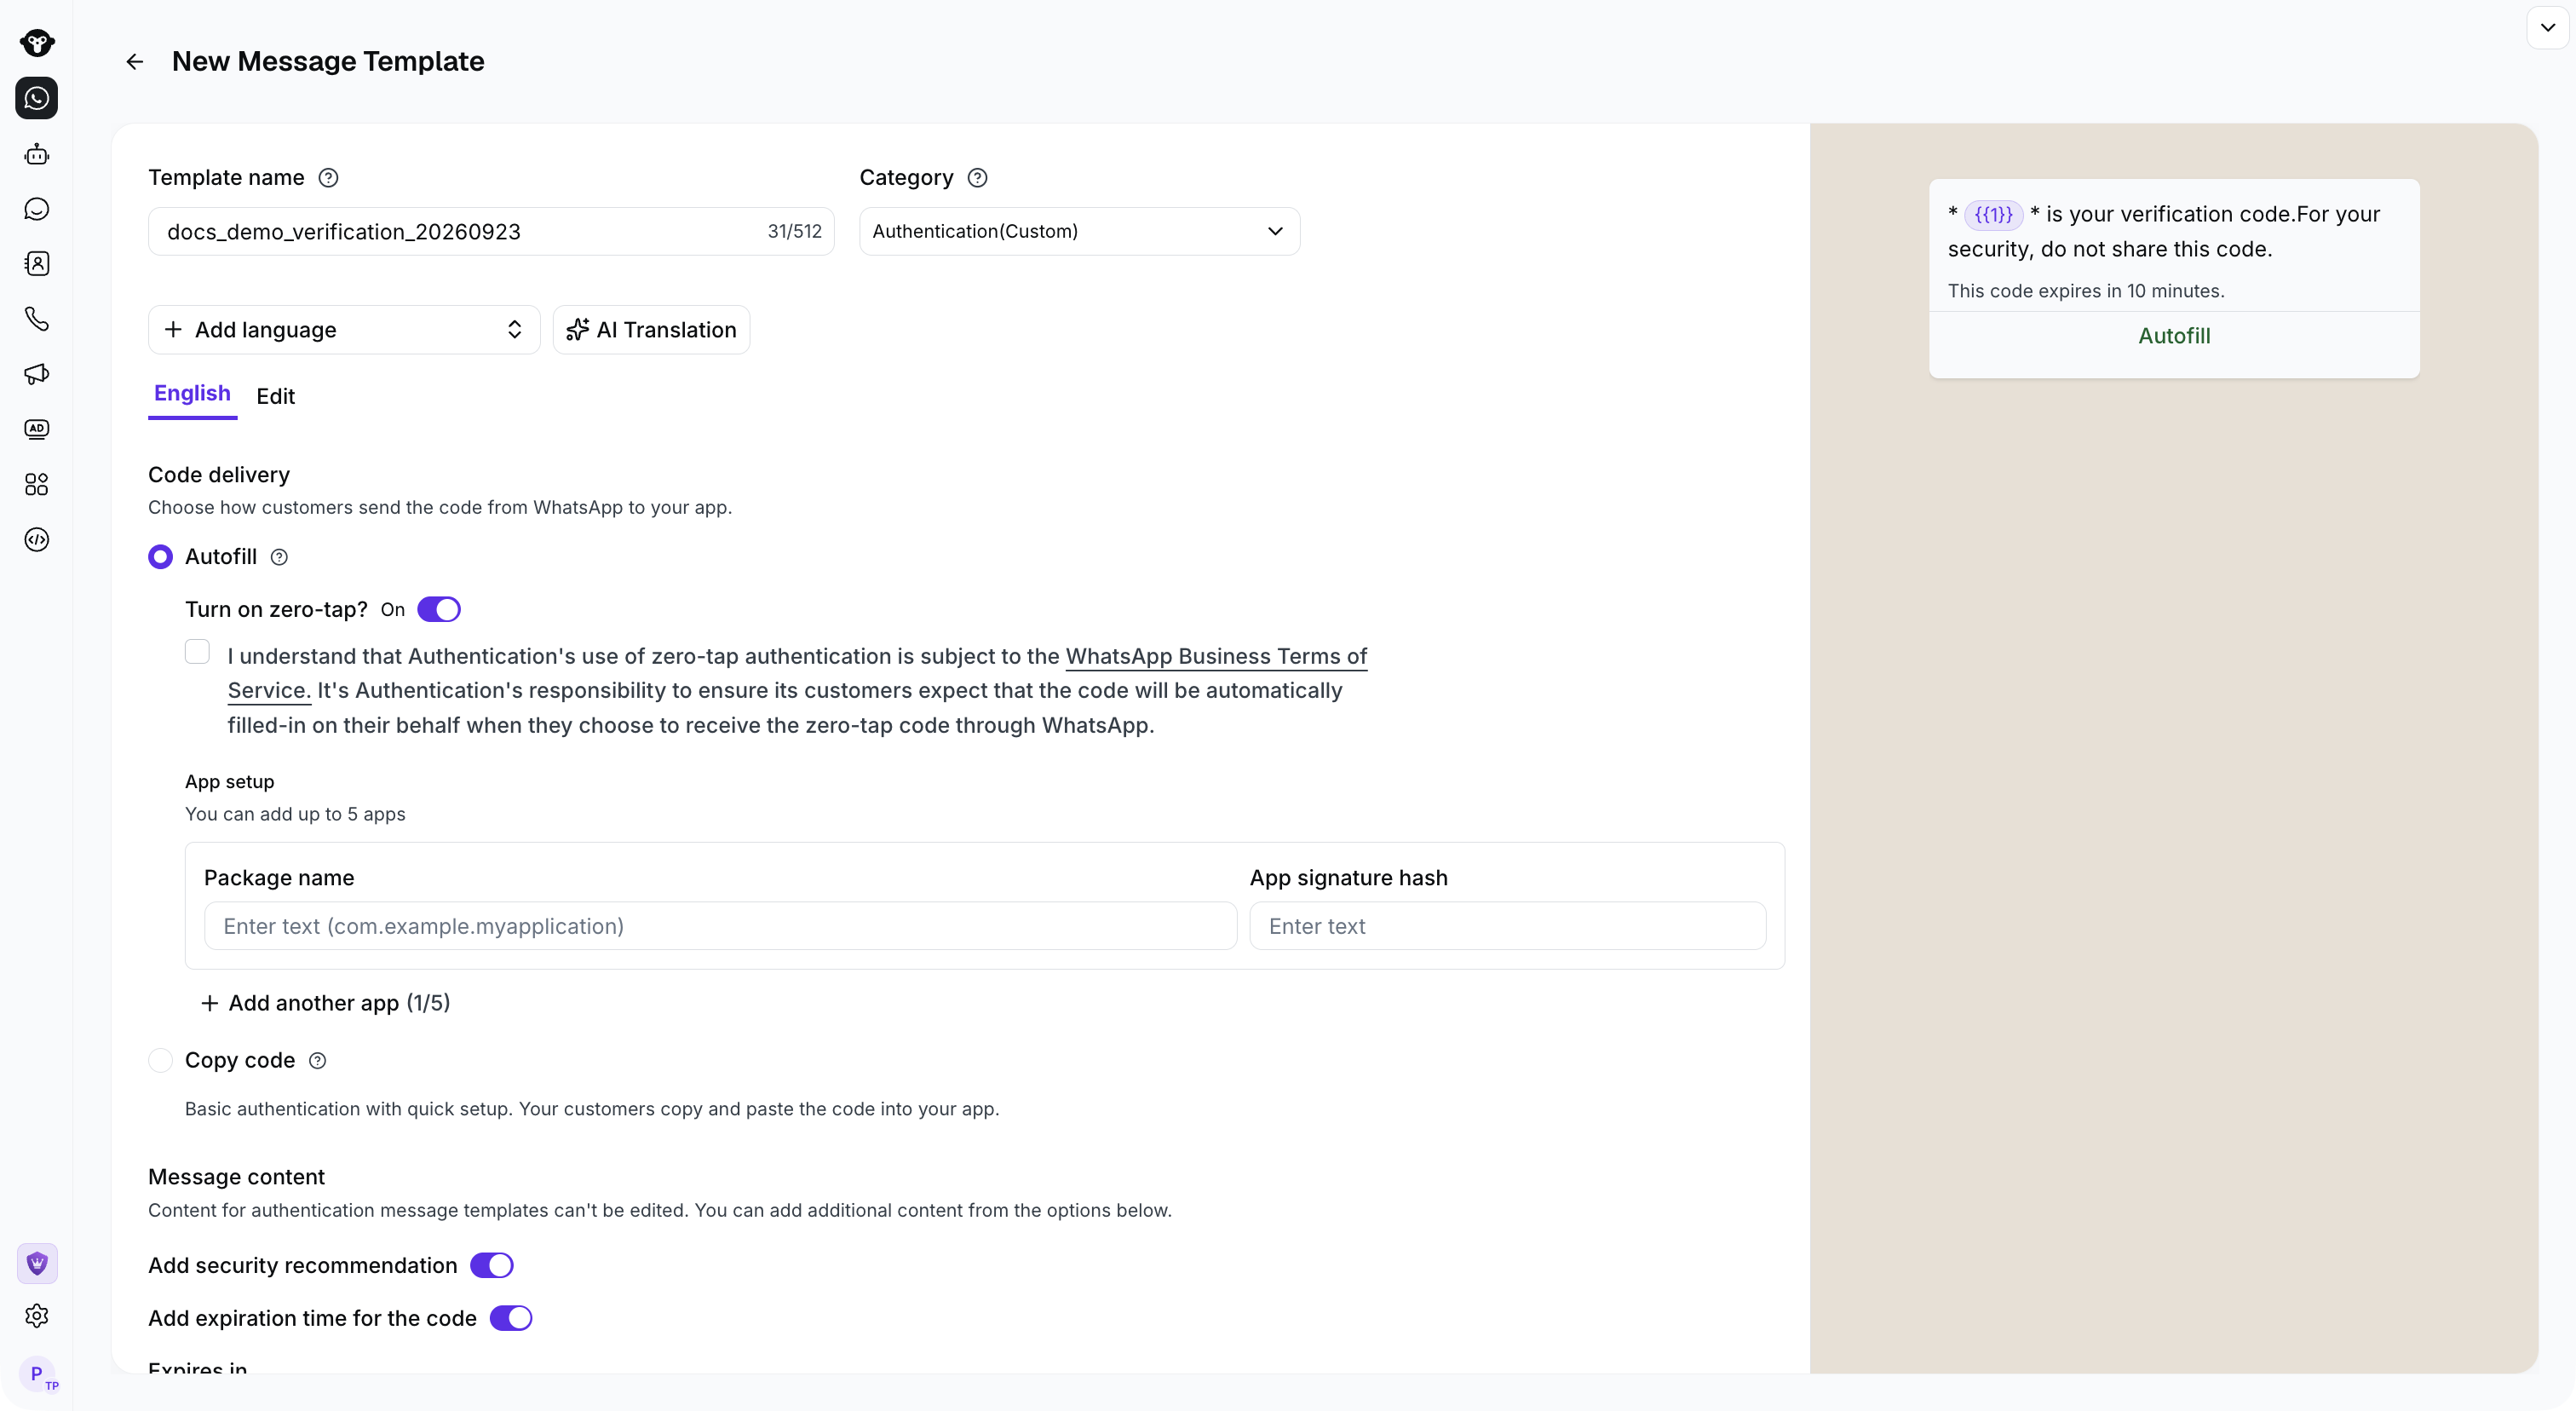Open the Add language dropdown
The image size is (2576, 1411).
(x=344, y=330)
